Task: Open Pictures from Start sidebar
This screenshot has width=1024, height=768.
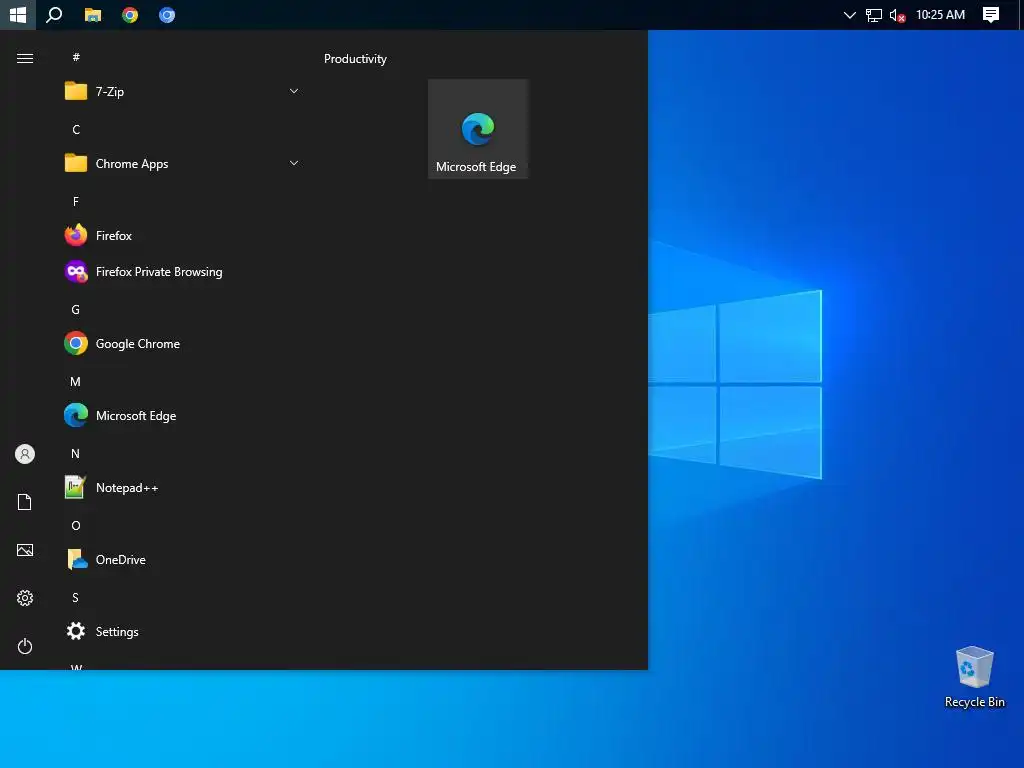Action: coord(25,550)
